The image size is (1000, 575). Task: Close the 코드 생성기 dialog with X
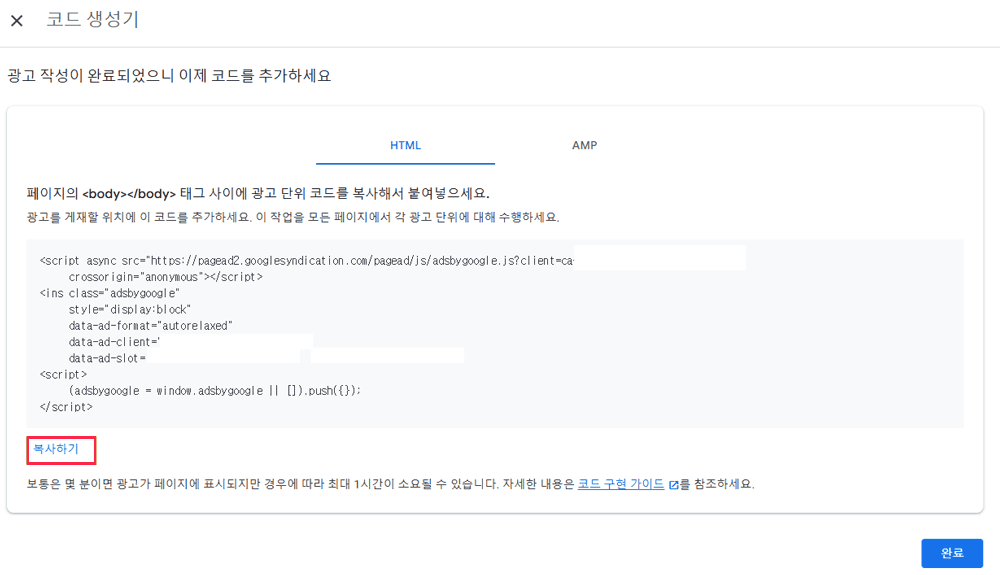pyautogui.click(x=17, y=20)
